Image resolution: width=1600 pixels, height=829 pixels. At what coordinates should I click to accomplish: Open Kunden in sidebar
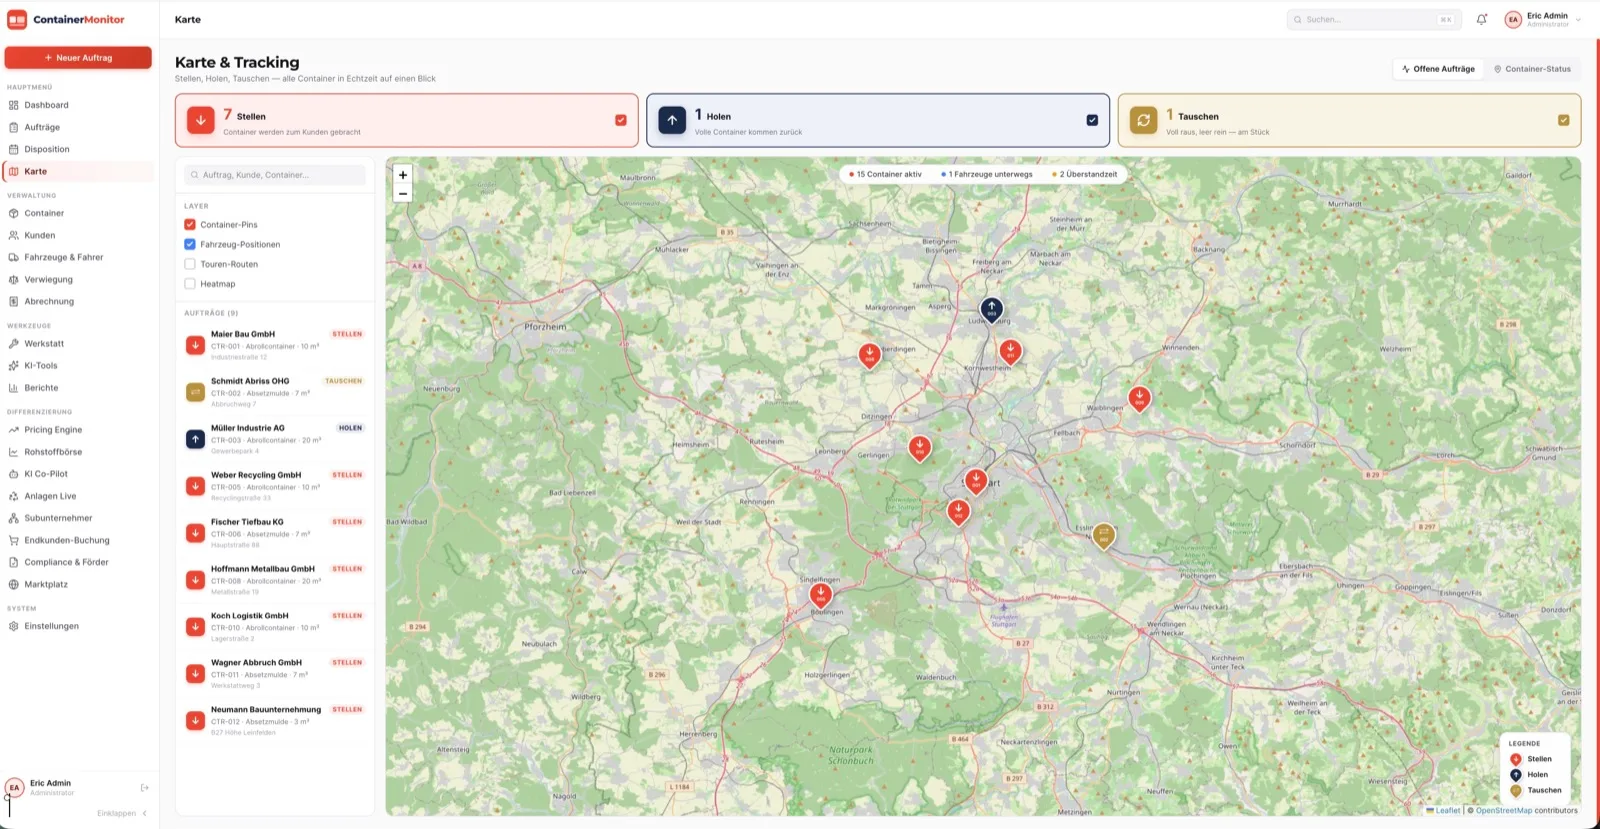(x=79, y=235)
